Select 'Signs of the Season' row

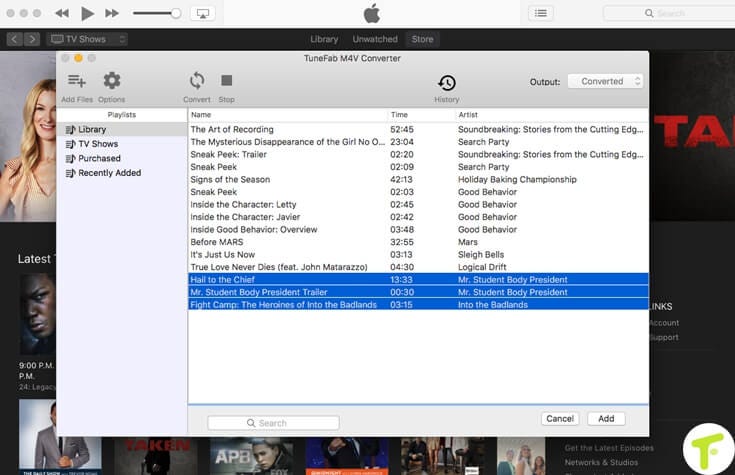(418, 180)
